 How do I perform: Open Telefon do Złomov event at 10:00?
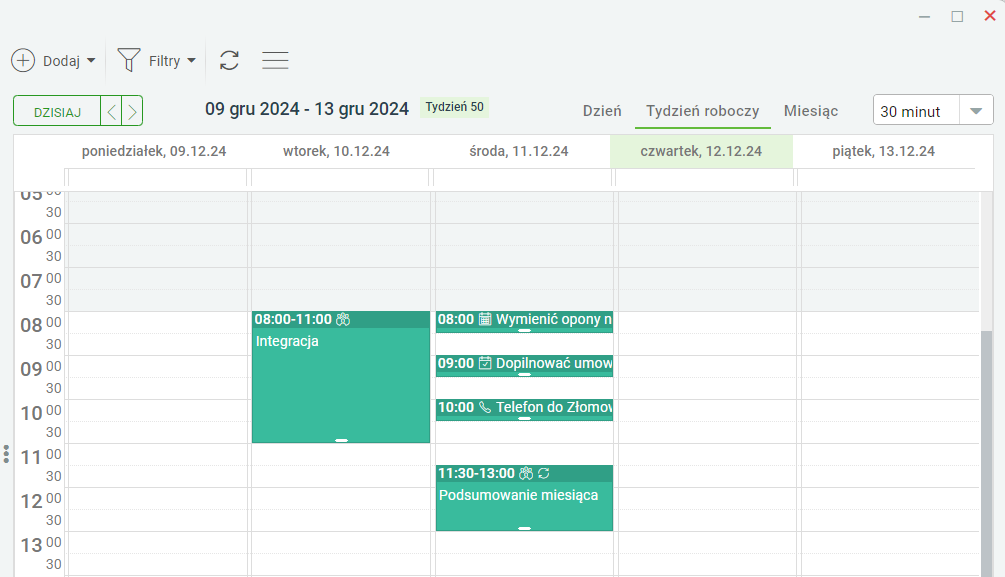point(524,410)
